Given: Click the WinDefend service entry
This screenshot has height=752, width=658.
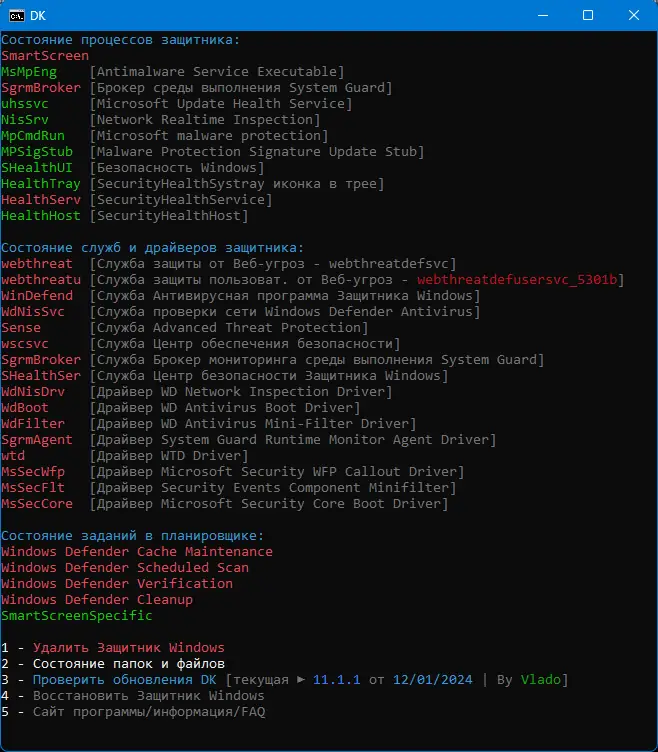Looking at the screenshot, I should tap(37, 296).
